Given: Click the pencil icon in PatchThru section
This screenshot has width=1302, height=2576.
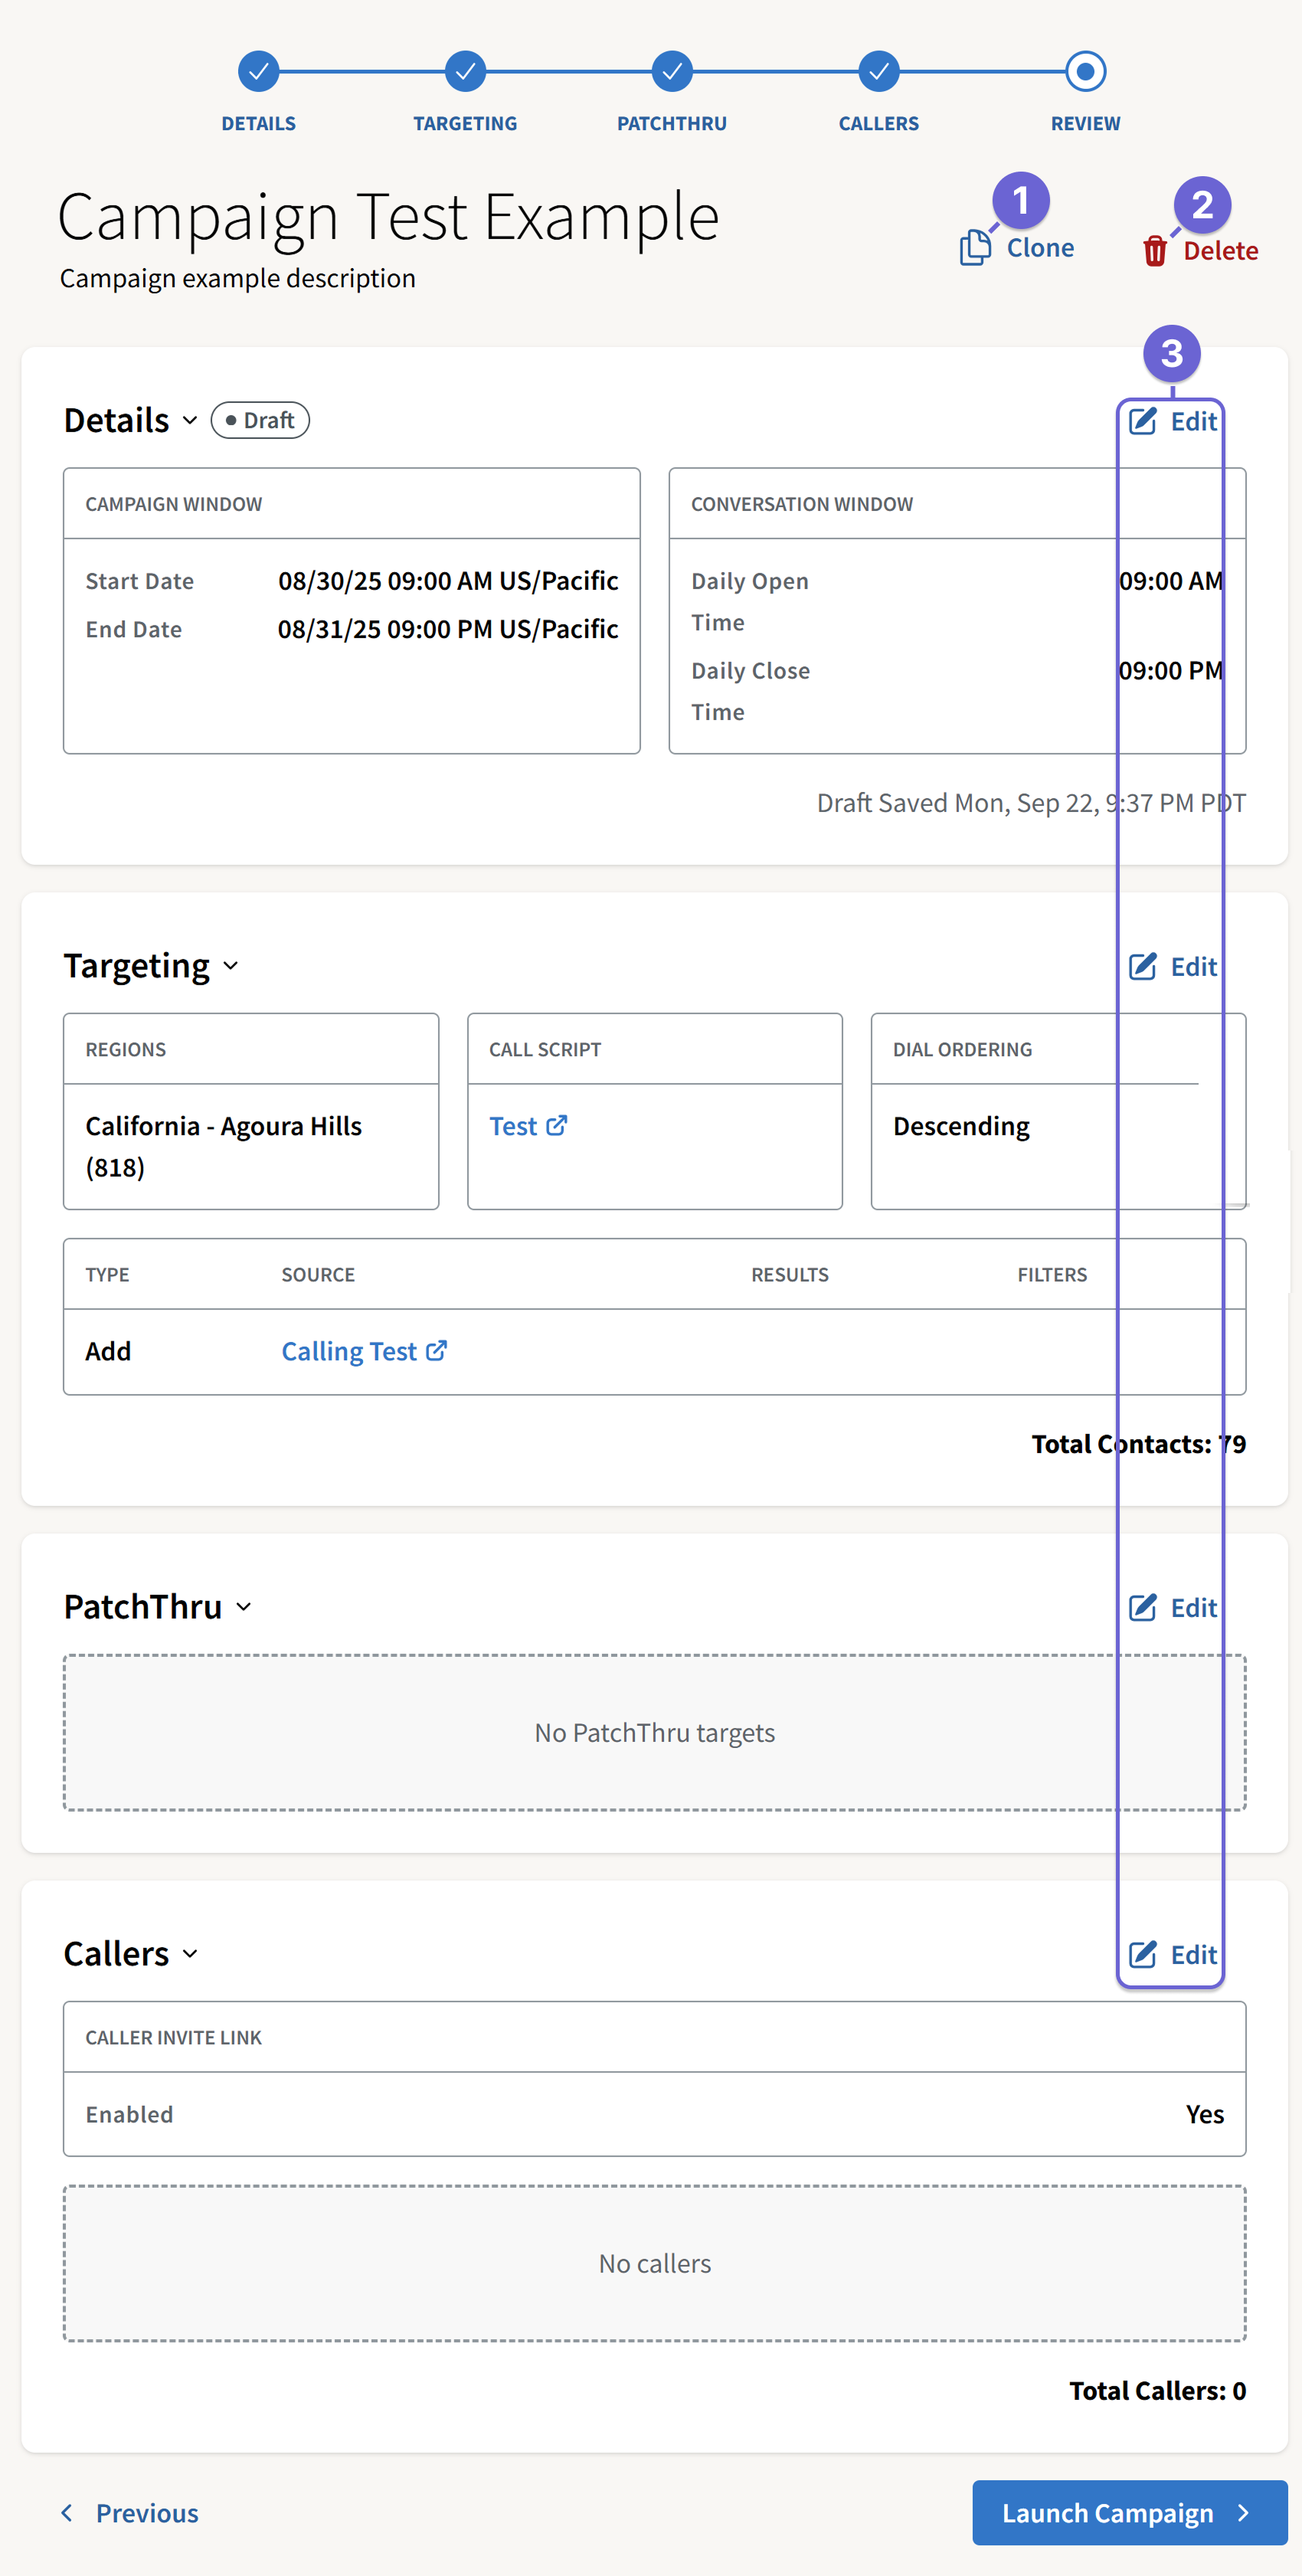Looking at the screenshot, I should [1143, 1608].
